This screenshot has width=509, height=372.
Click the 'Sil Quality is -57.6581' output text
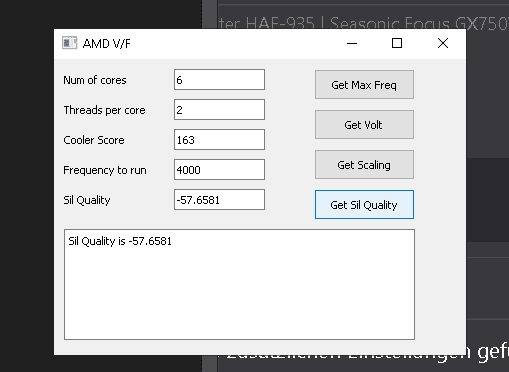pos(120,241)
